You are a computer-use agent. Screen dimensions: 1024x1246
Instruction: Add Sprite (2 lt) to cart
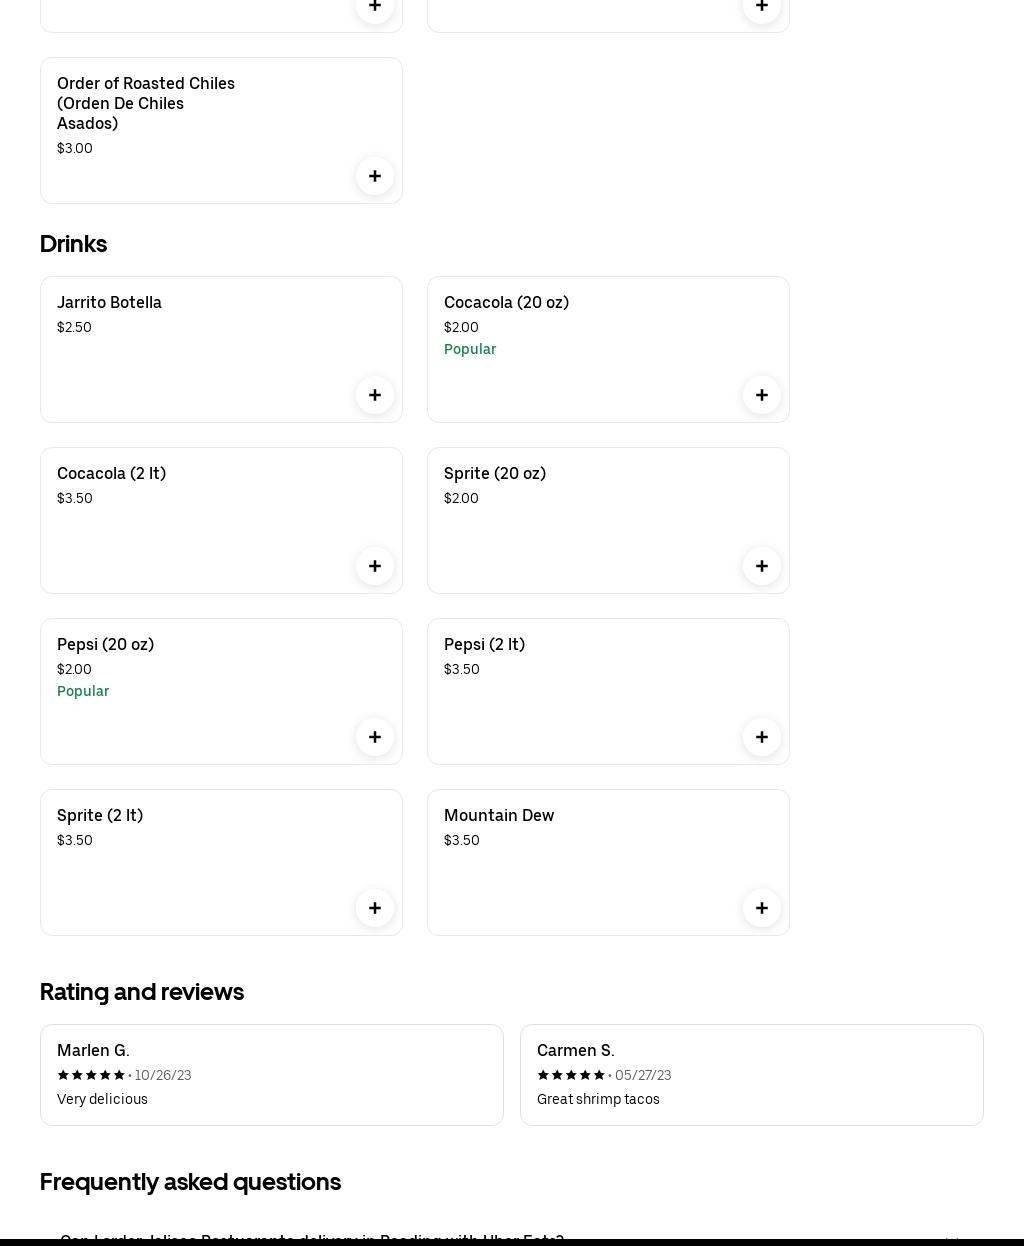point(375,908)
